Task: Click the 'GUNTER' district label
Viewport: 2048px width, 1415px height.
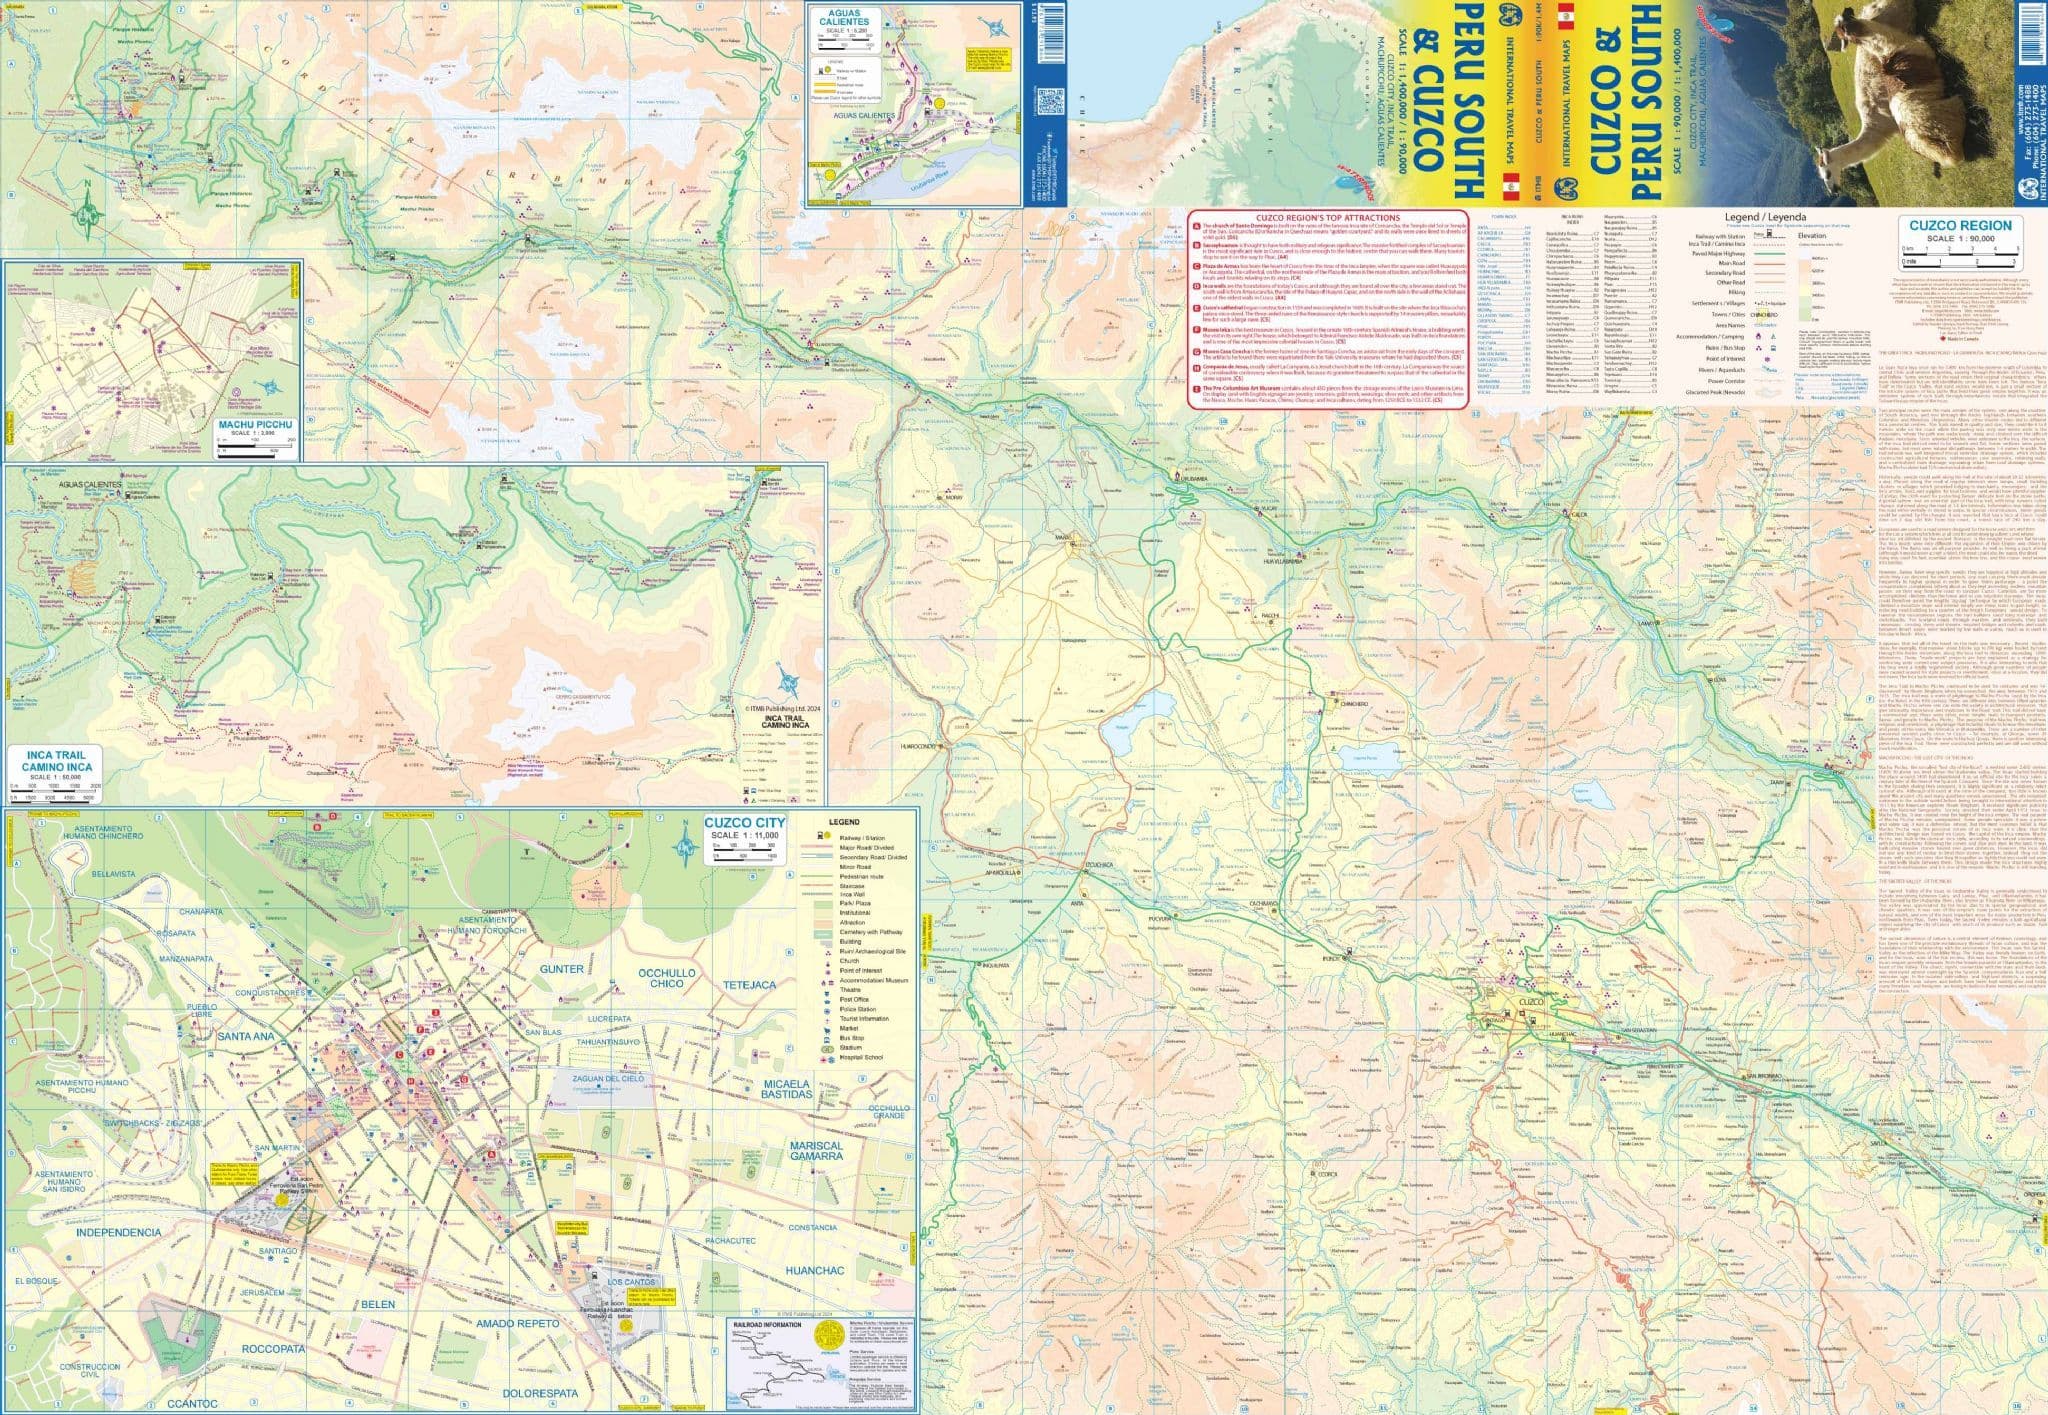Action: point(561,969)
